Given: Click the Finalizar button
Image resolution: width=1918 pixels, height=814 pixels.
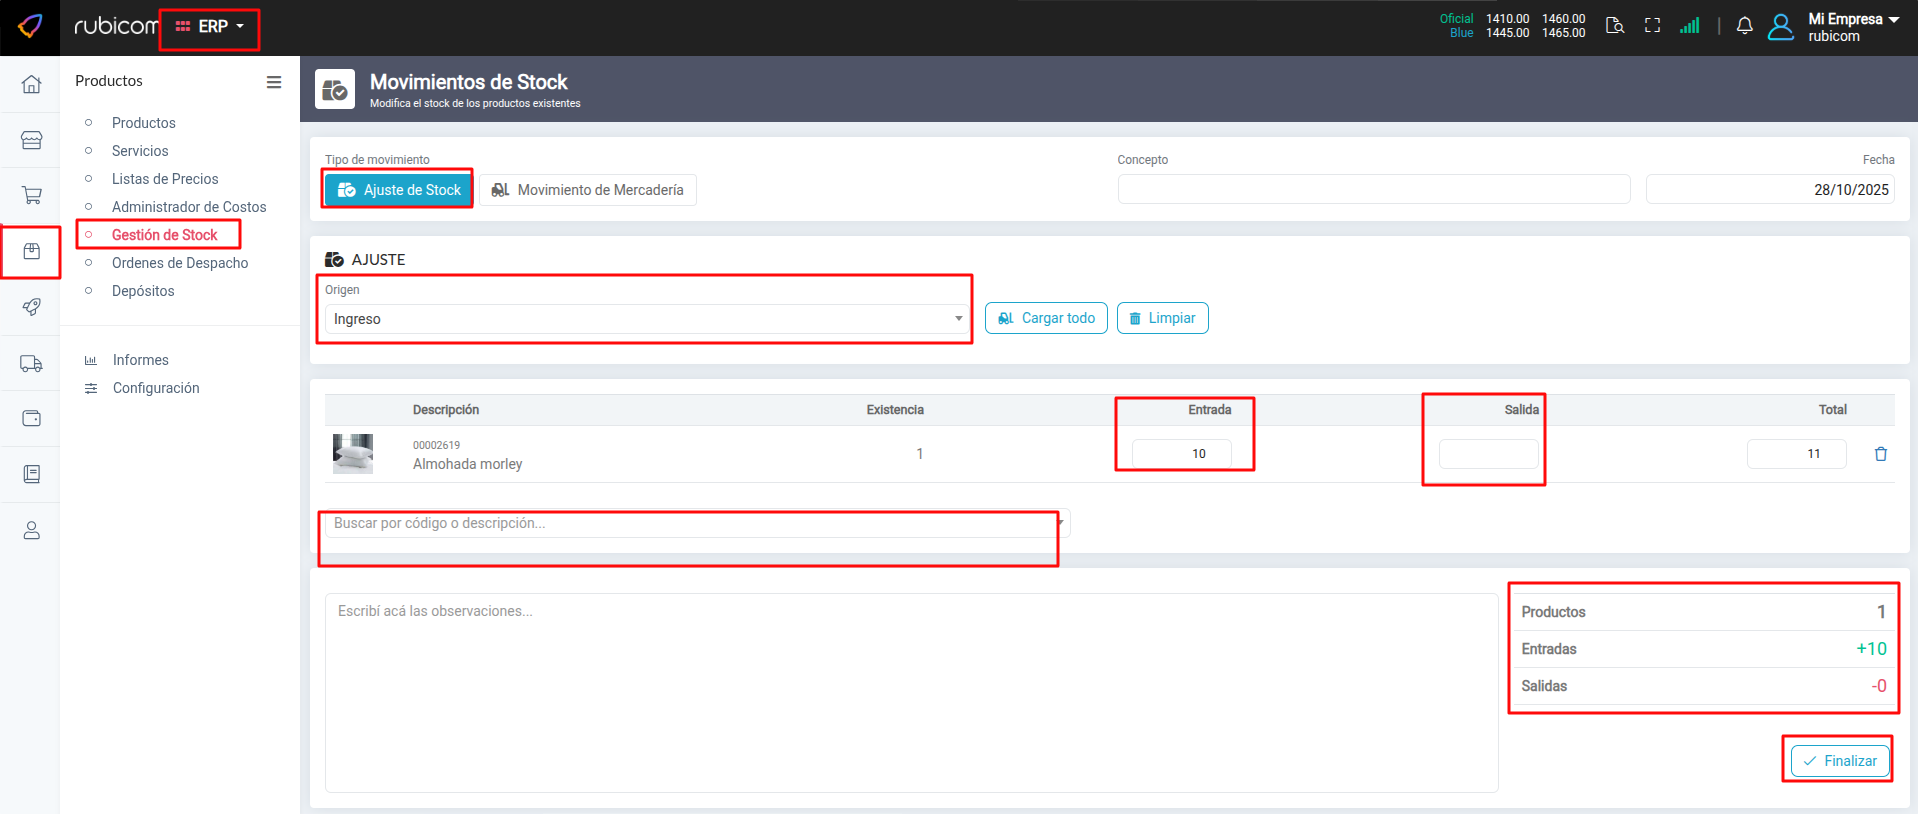Looking at the screenshot, I should 1839,761.
